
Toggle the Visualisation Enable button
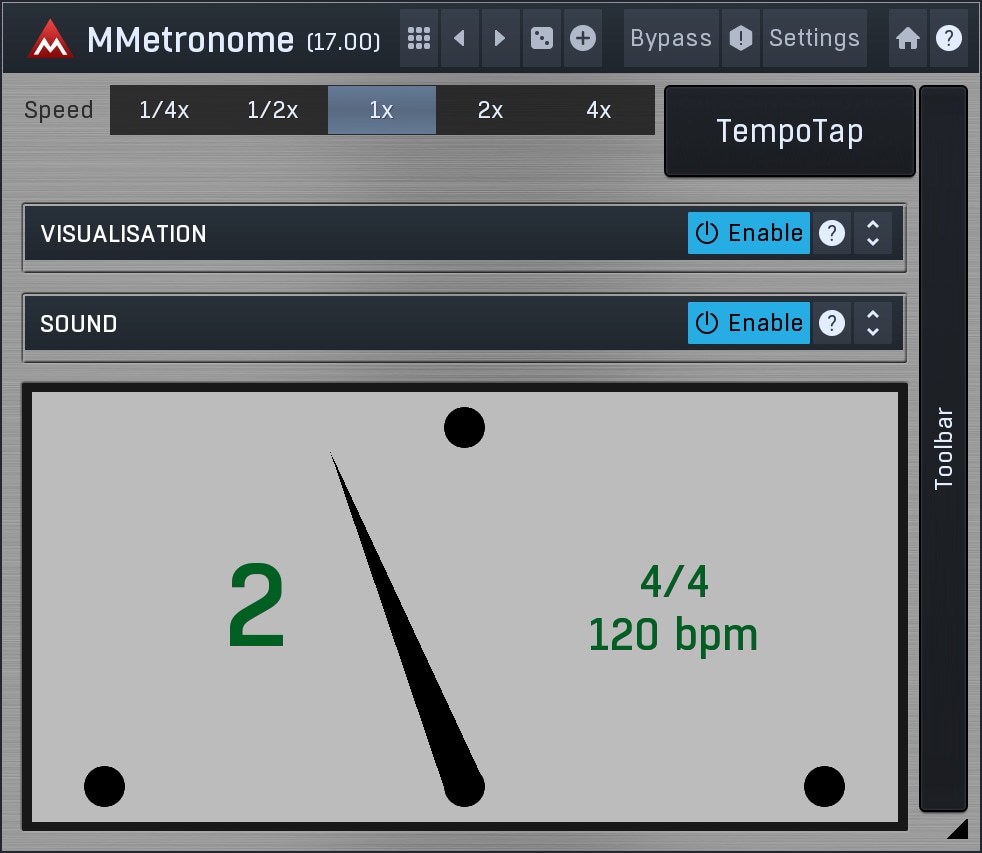[749, 233]
